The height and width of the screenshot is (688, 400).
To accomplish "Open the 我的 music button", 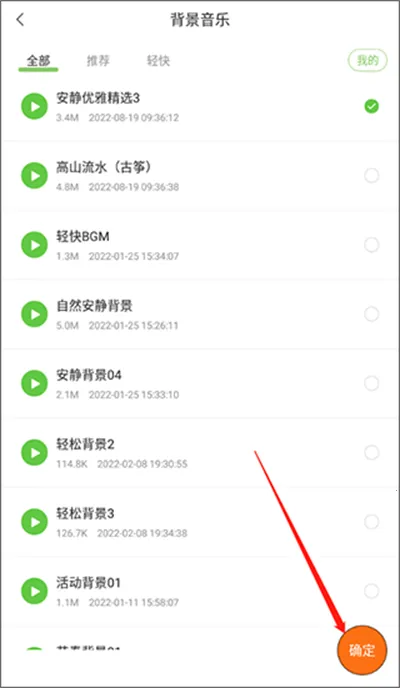I will tap(368, 61).
